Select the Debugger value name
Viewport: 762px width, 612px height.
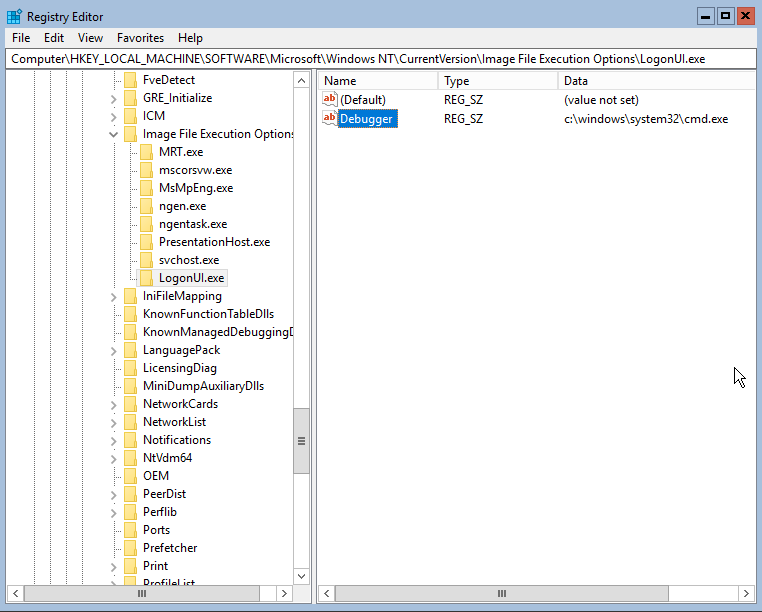point(368,119)
